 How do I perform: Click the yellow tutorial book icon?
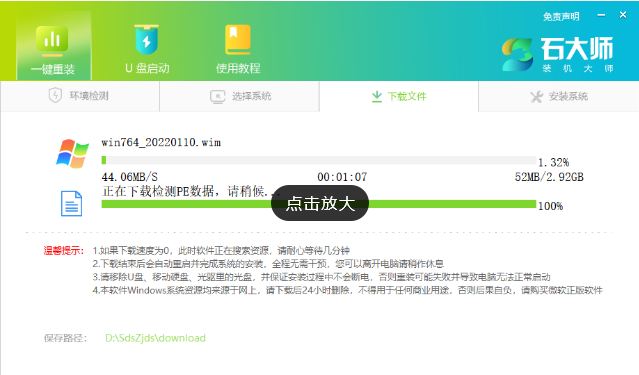[238, 40]
